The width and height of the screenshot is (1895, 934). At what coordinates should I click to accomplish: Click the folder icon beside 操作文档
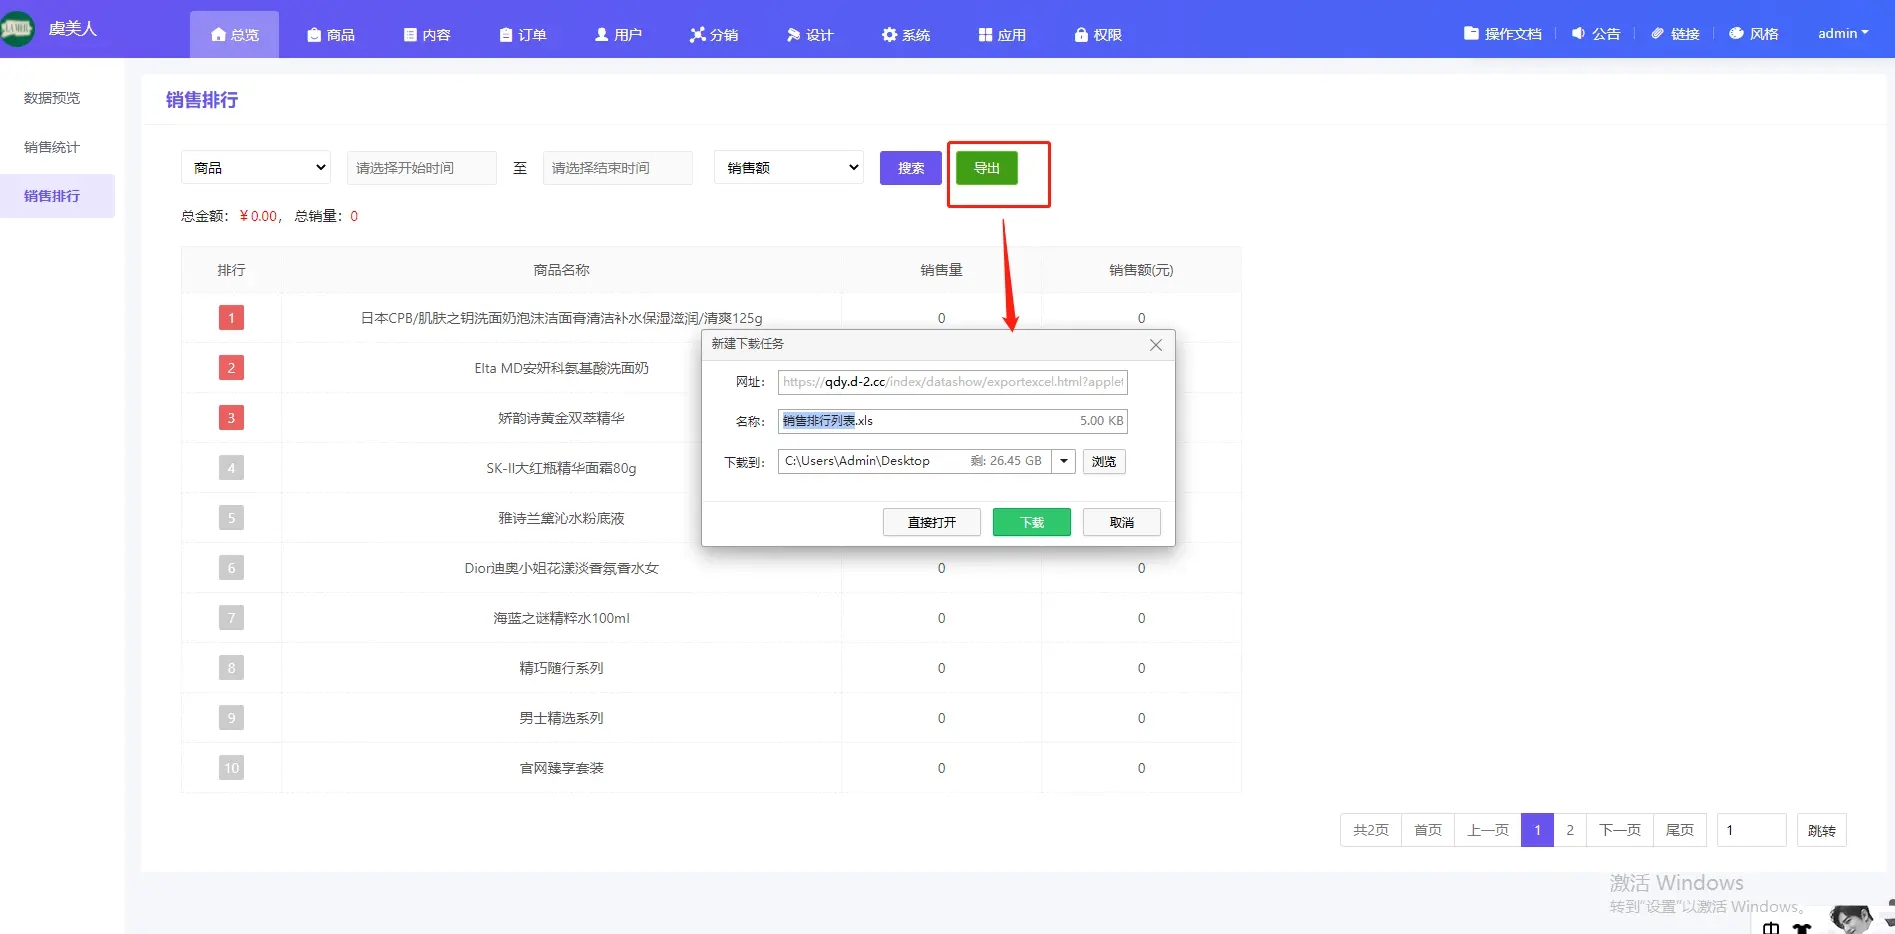pos(1471,34)
